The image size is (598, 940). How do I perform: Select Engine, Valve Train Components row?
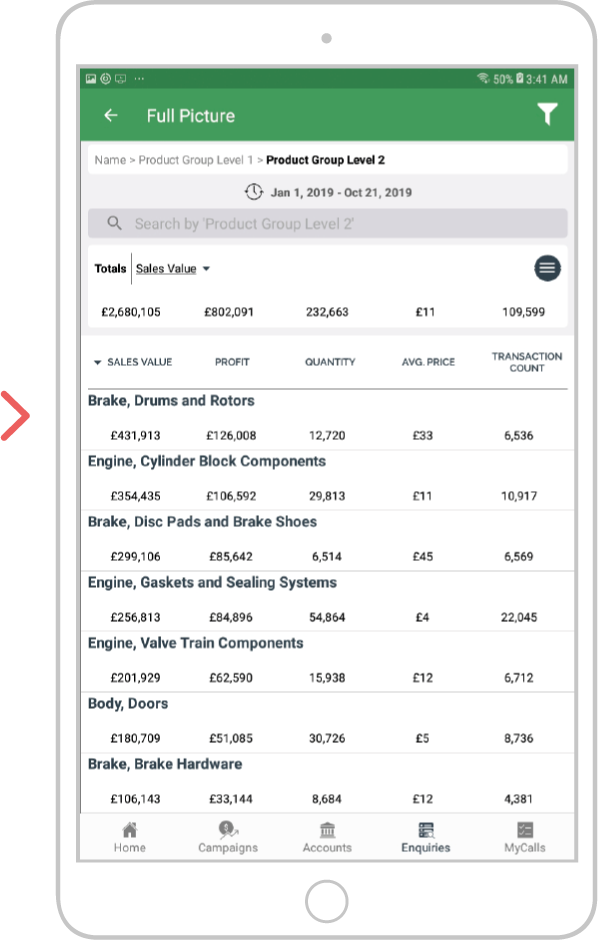pos(327,662)
